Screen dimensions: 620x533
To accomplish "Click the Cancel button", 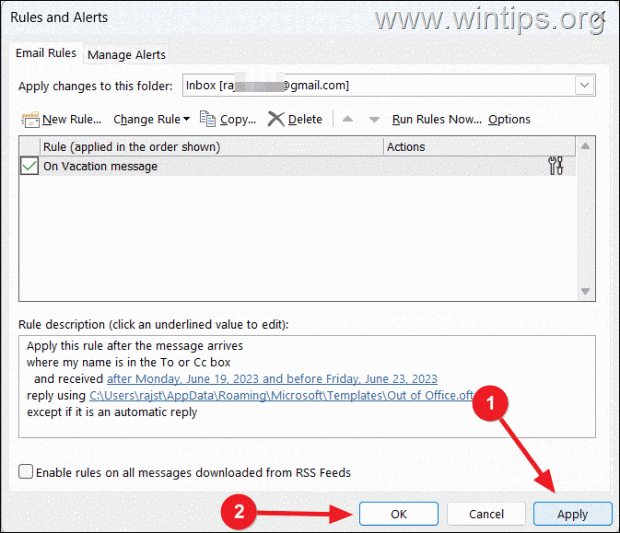I will pyautogui.click(x=486, y=514).
